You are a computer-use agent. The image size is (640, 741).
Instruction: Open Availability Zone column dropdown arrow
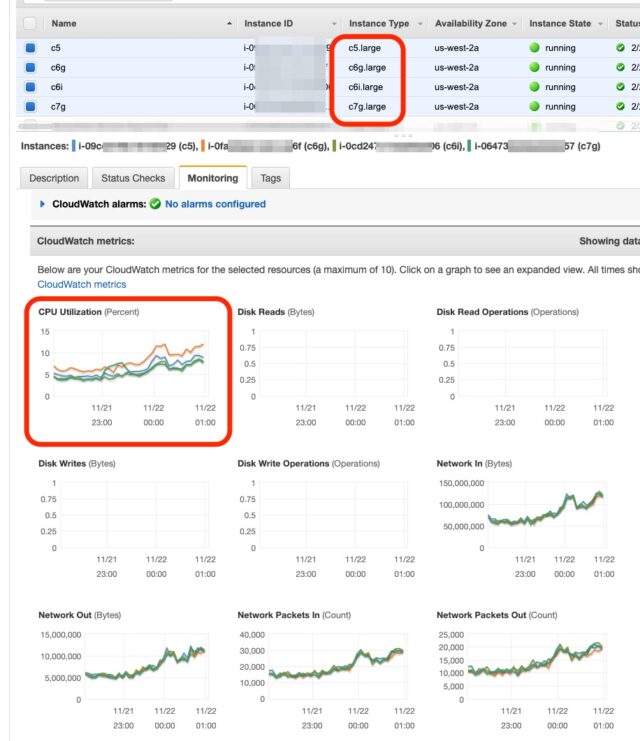click(514, 24)
